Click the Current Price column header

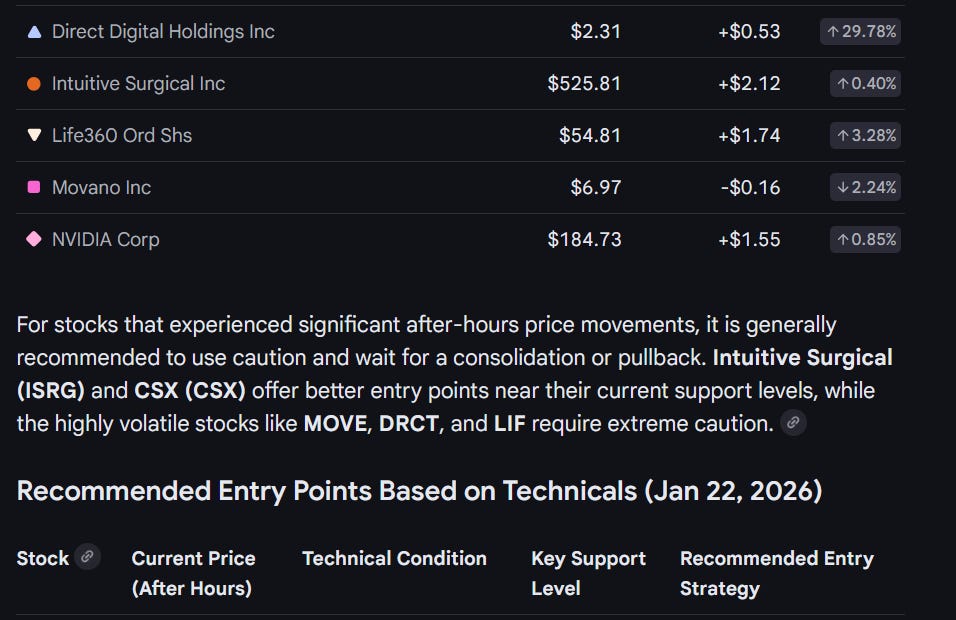(x=193, y=573)
